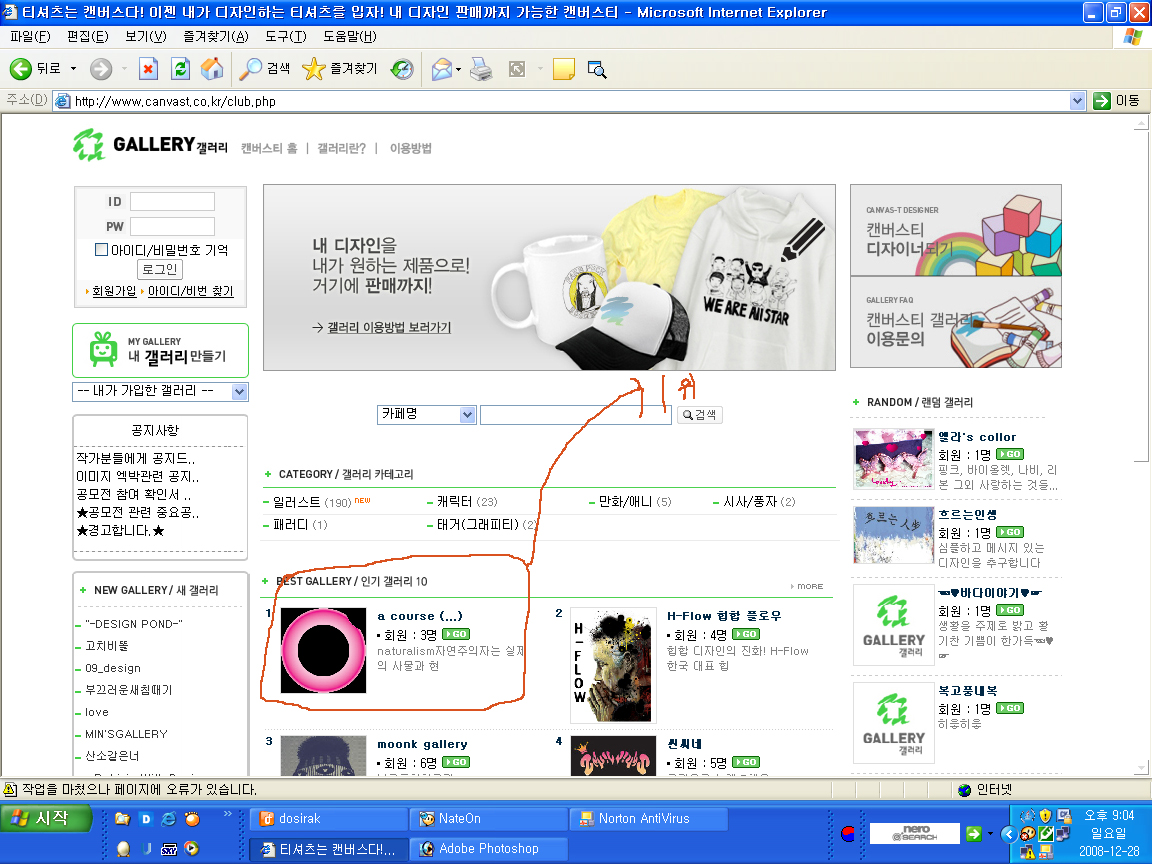1152x864 pixels.
Task: Click the Favorites star icon
Action: [314, 69]
